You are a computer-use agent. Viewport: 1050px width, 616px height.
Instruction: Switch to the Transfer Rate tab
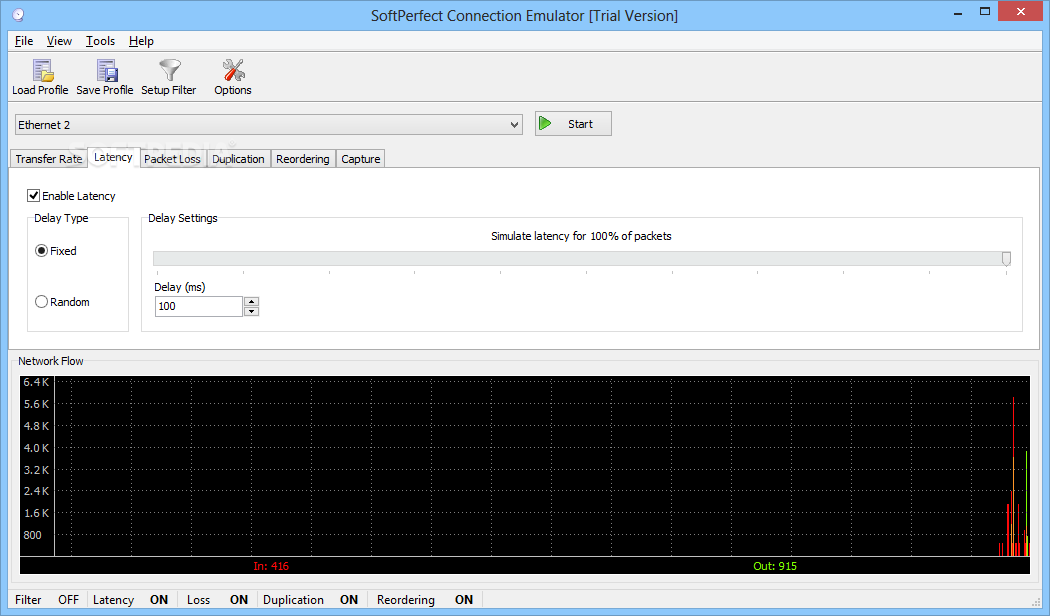click(49, 159)
